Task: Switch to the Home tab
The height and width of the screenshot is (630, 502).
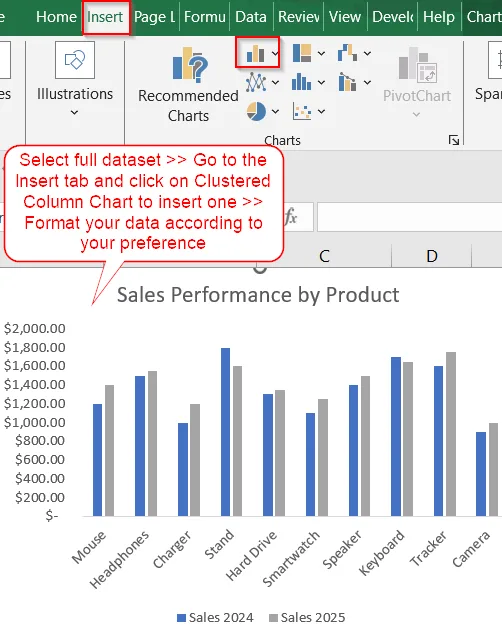Action: 56,17
